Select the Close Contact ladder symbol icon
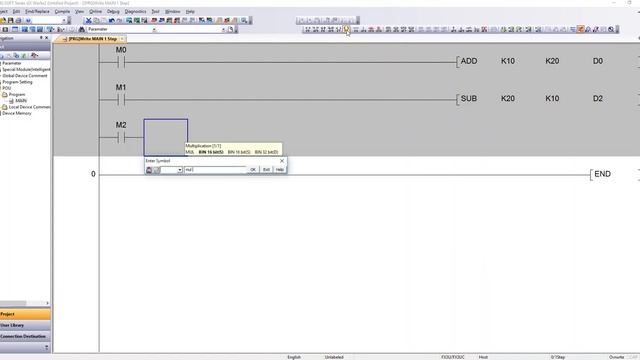Viewport: 640px width, 360px height. pos(323,29)
